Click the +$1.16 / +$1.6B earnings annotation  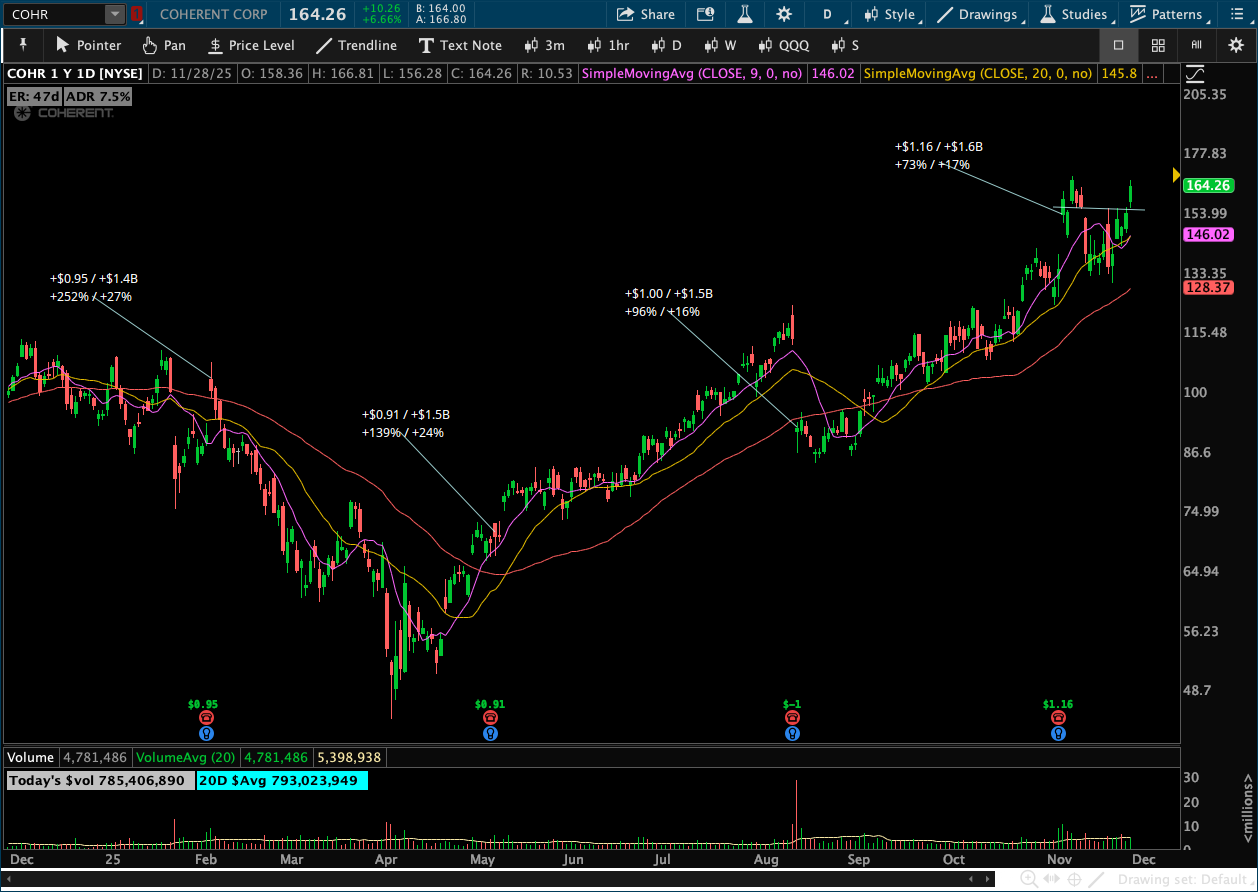click(x=939, y=156)
